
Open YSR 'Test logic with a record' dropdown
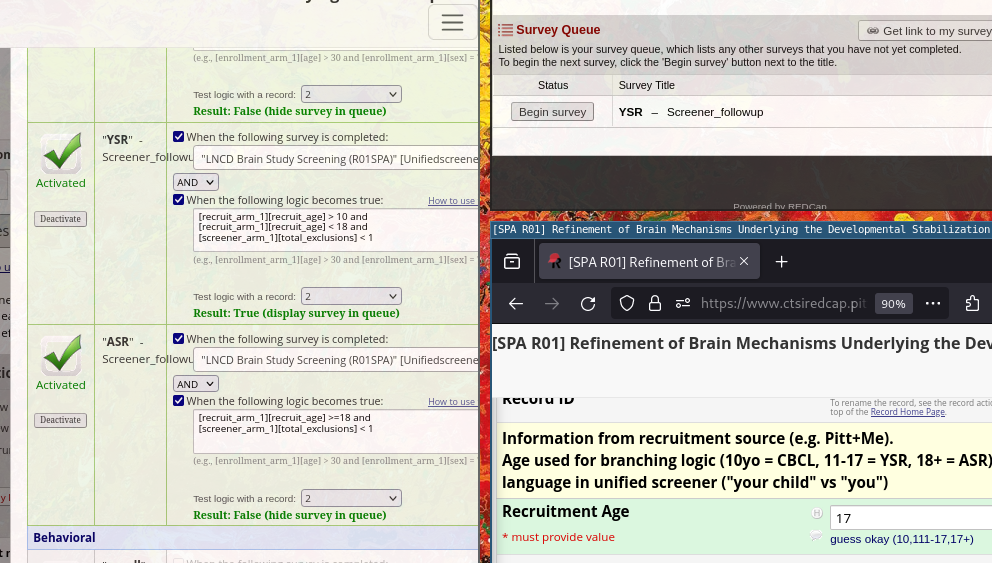[351, 296]
